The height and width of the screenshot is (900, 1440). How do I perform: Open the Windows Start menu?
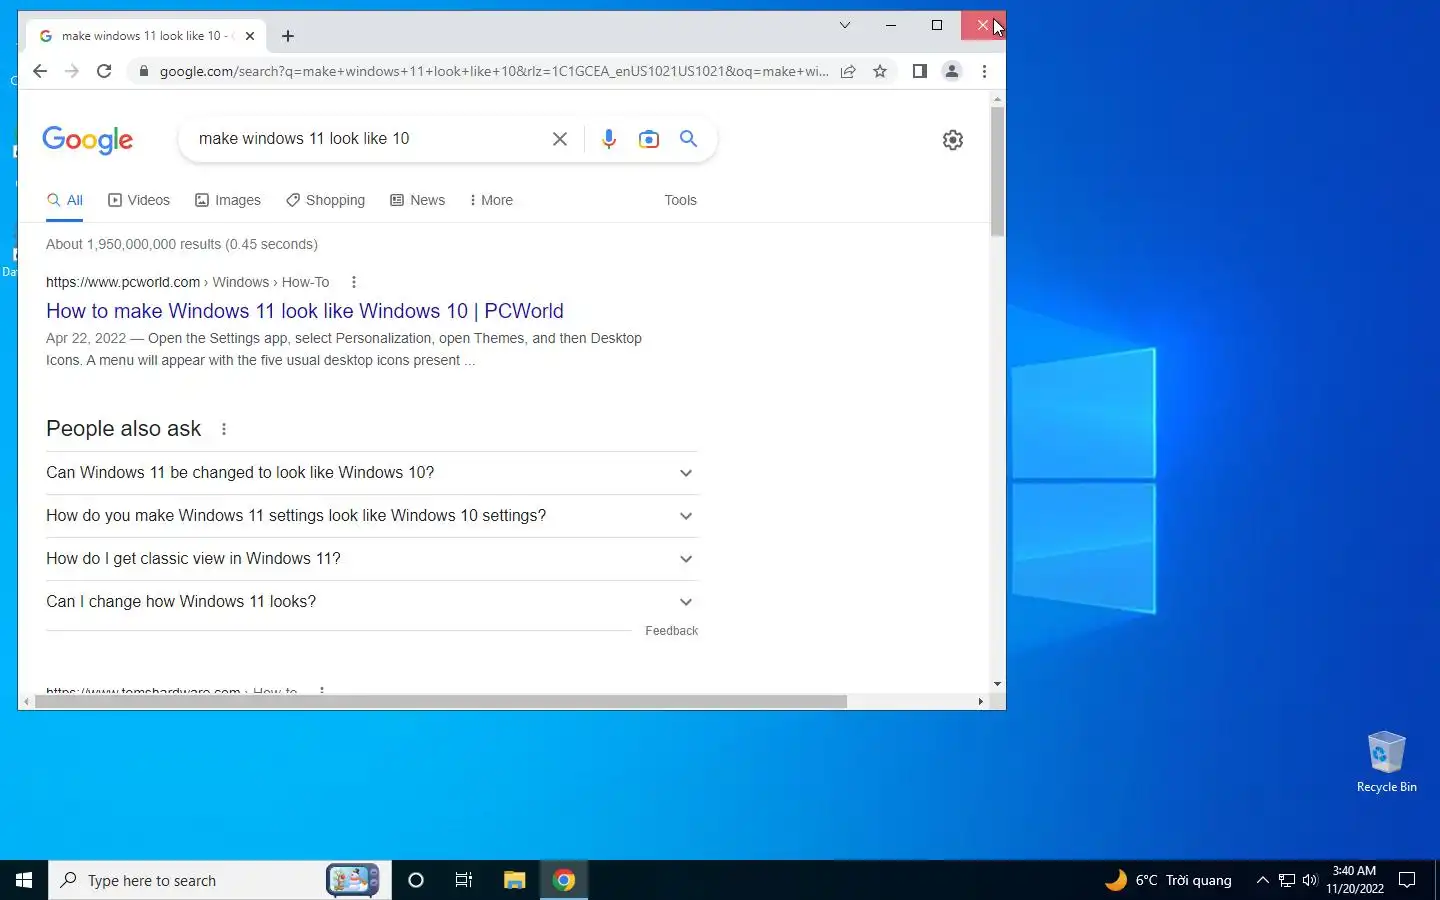24,880
